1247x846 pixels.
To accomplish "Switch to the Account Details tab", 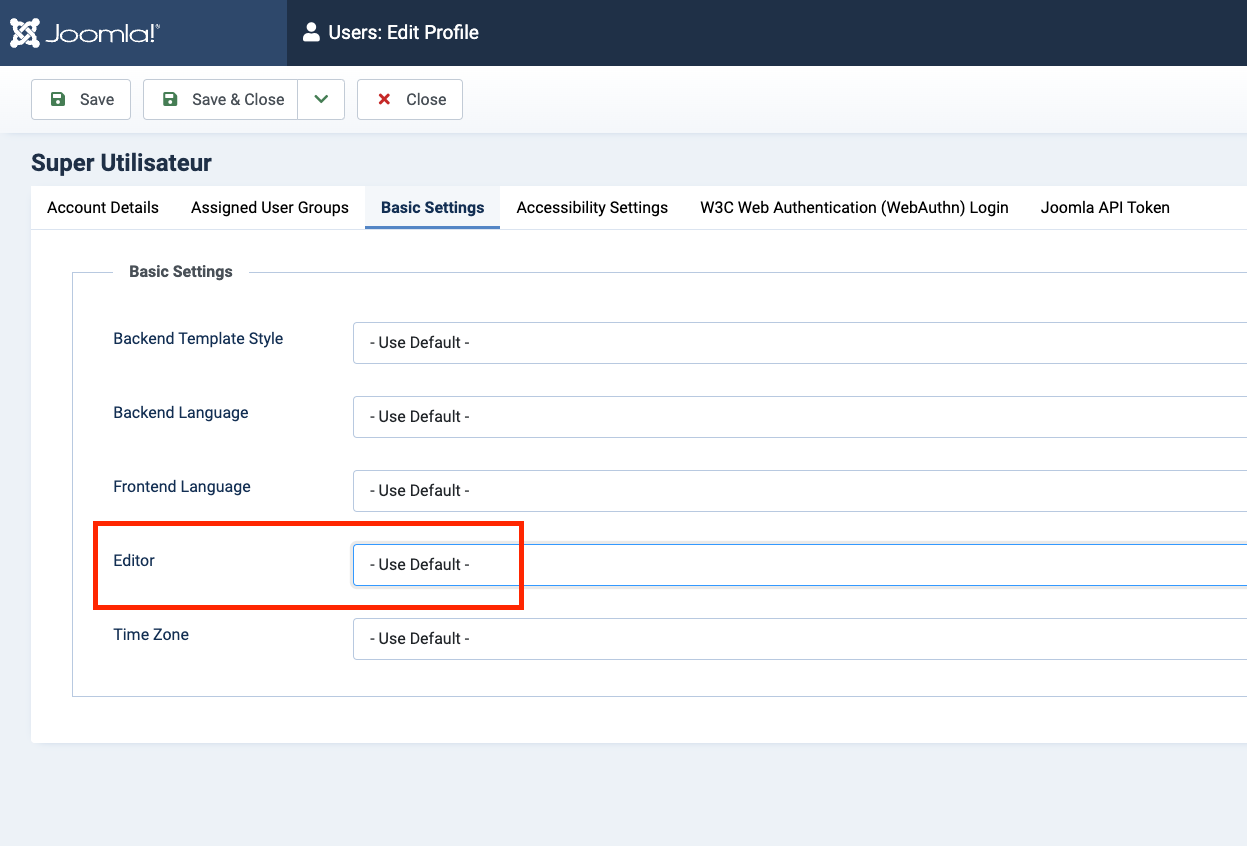I will click(103, 208).
